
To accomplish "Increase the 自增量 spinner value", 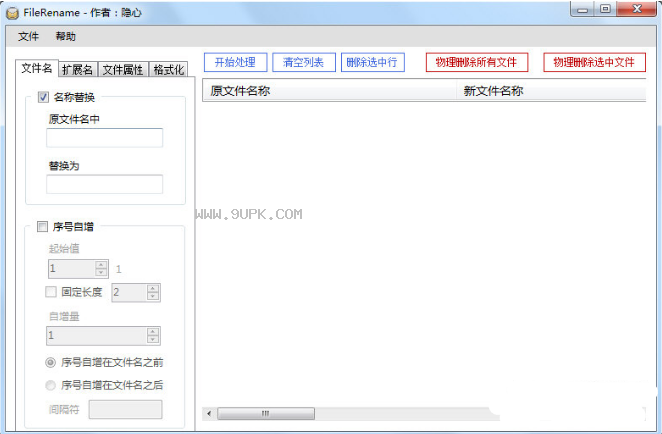I will pos(153,332).
